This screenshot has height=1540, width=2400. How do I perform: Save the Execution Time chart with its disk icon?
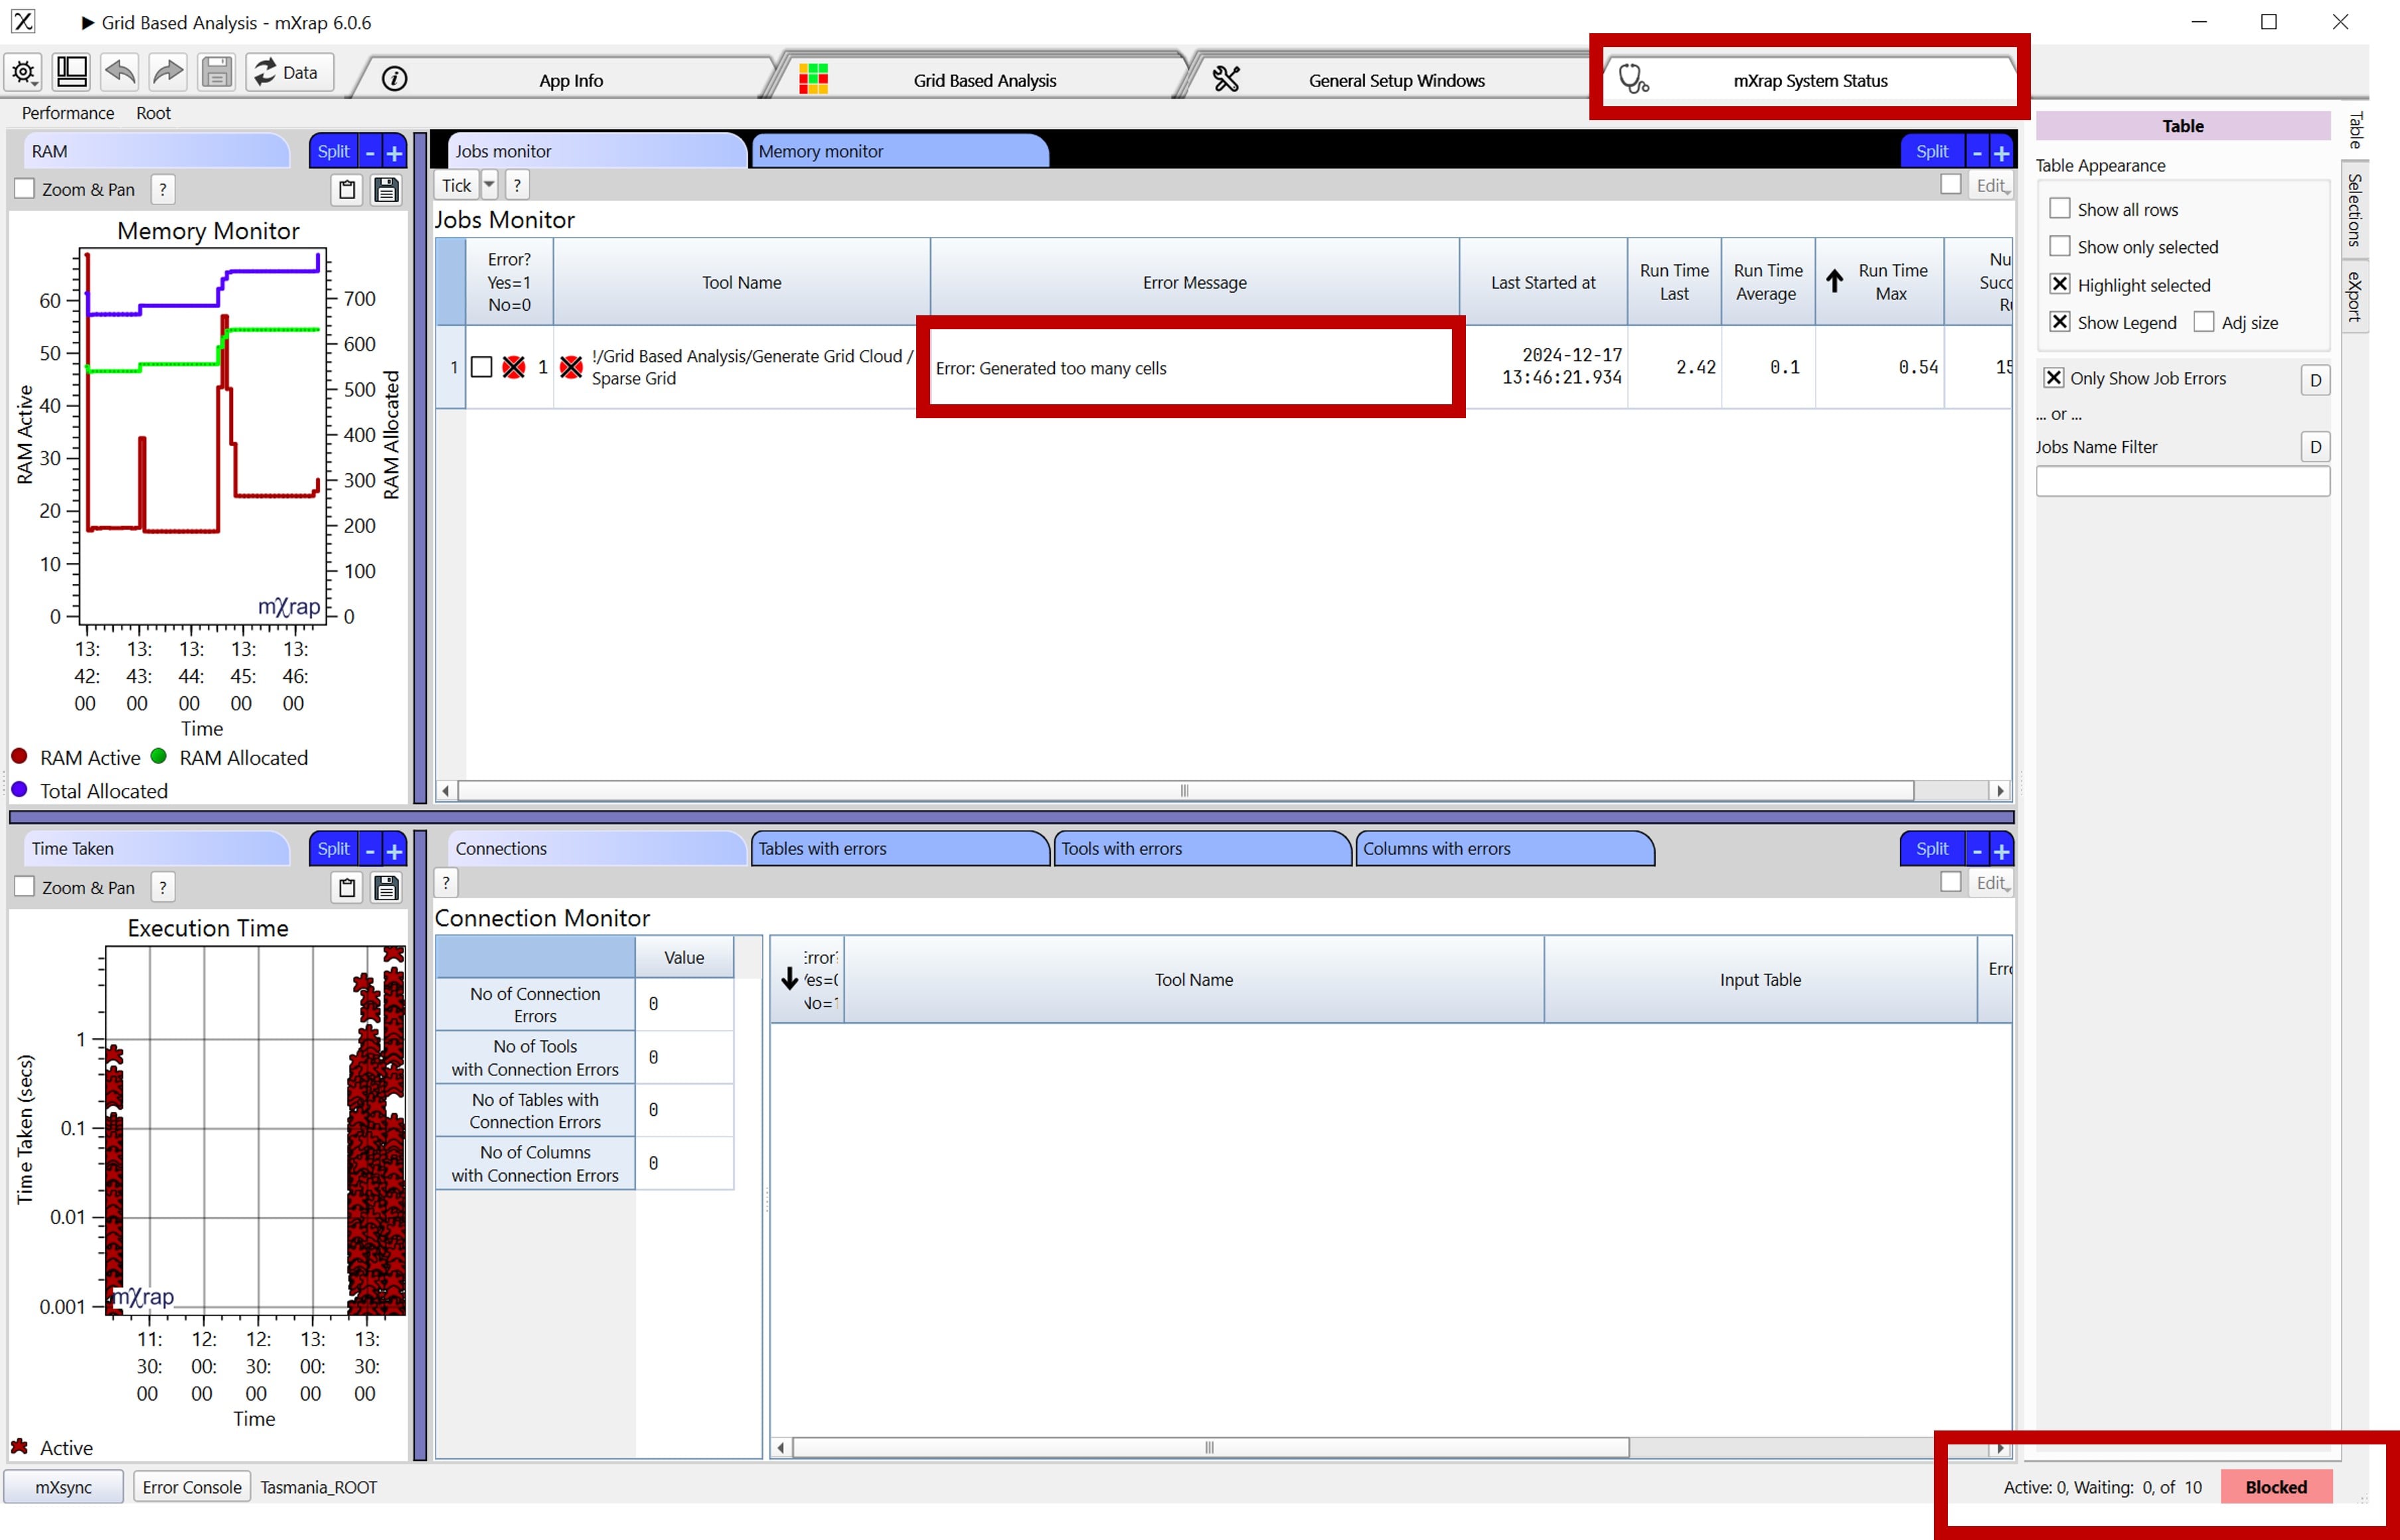tap(386, 887)
